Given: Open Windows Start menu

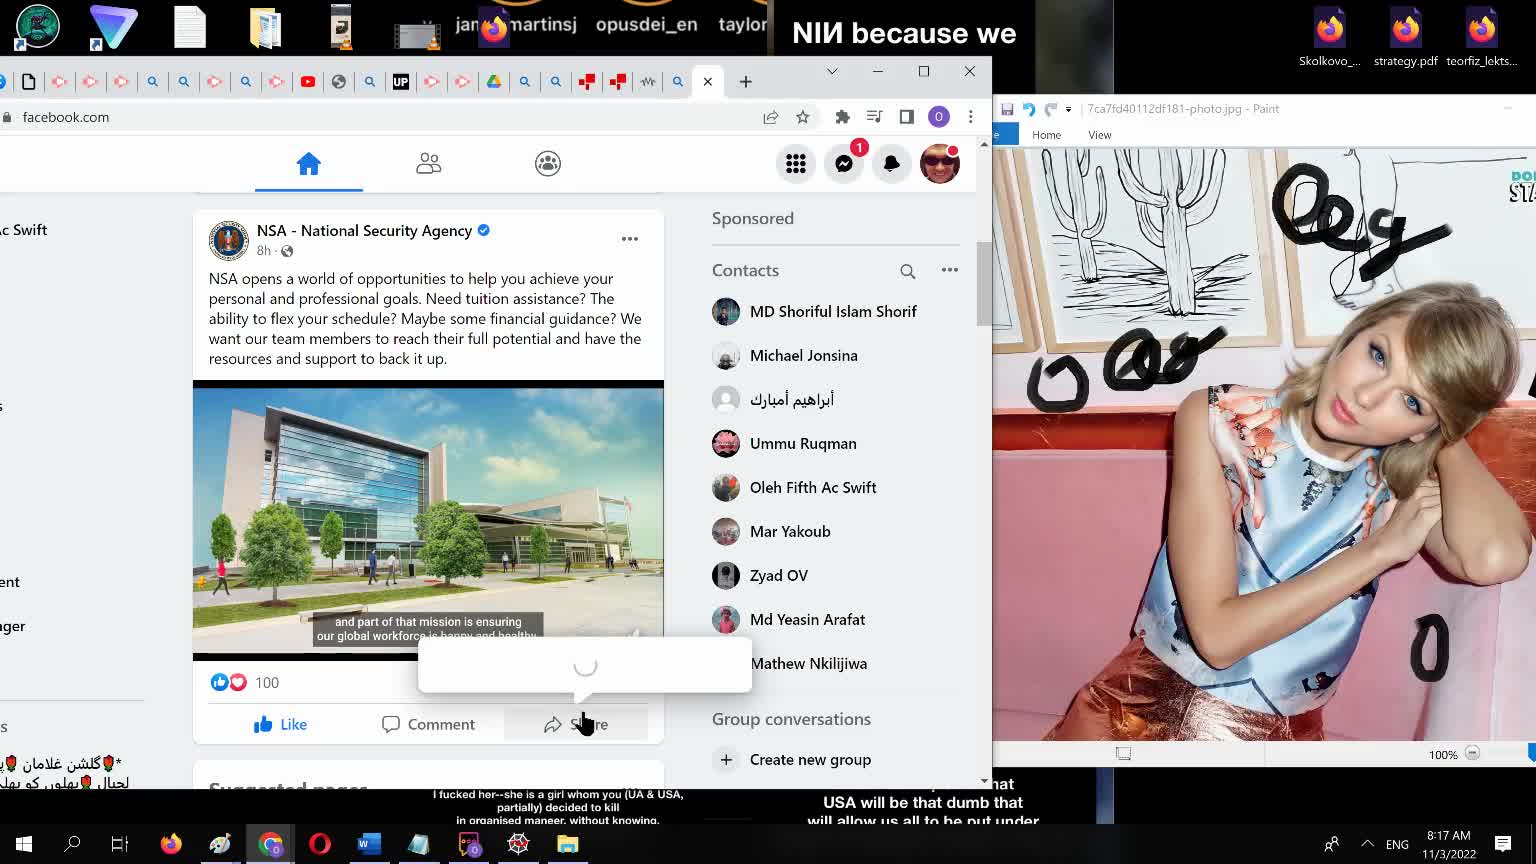Looking at the screenshot, I should click(24, 844).
